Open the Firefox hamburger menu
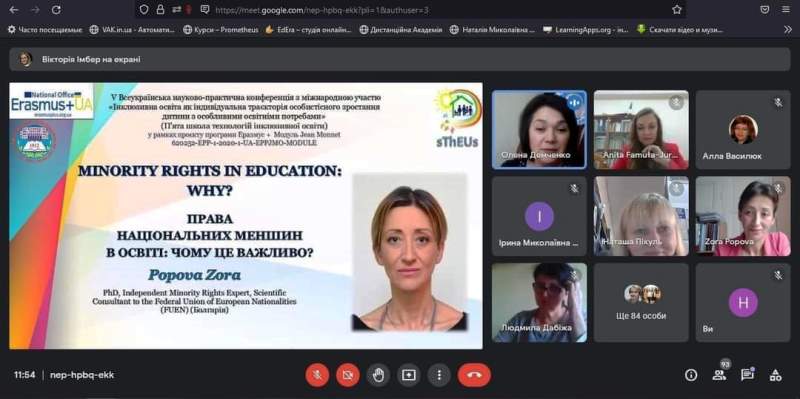Image resolution: width=800 pixels, height=399 pixels. (x=786, y=10)
